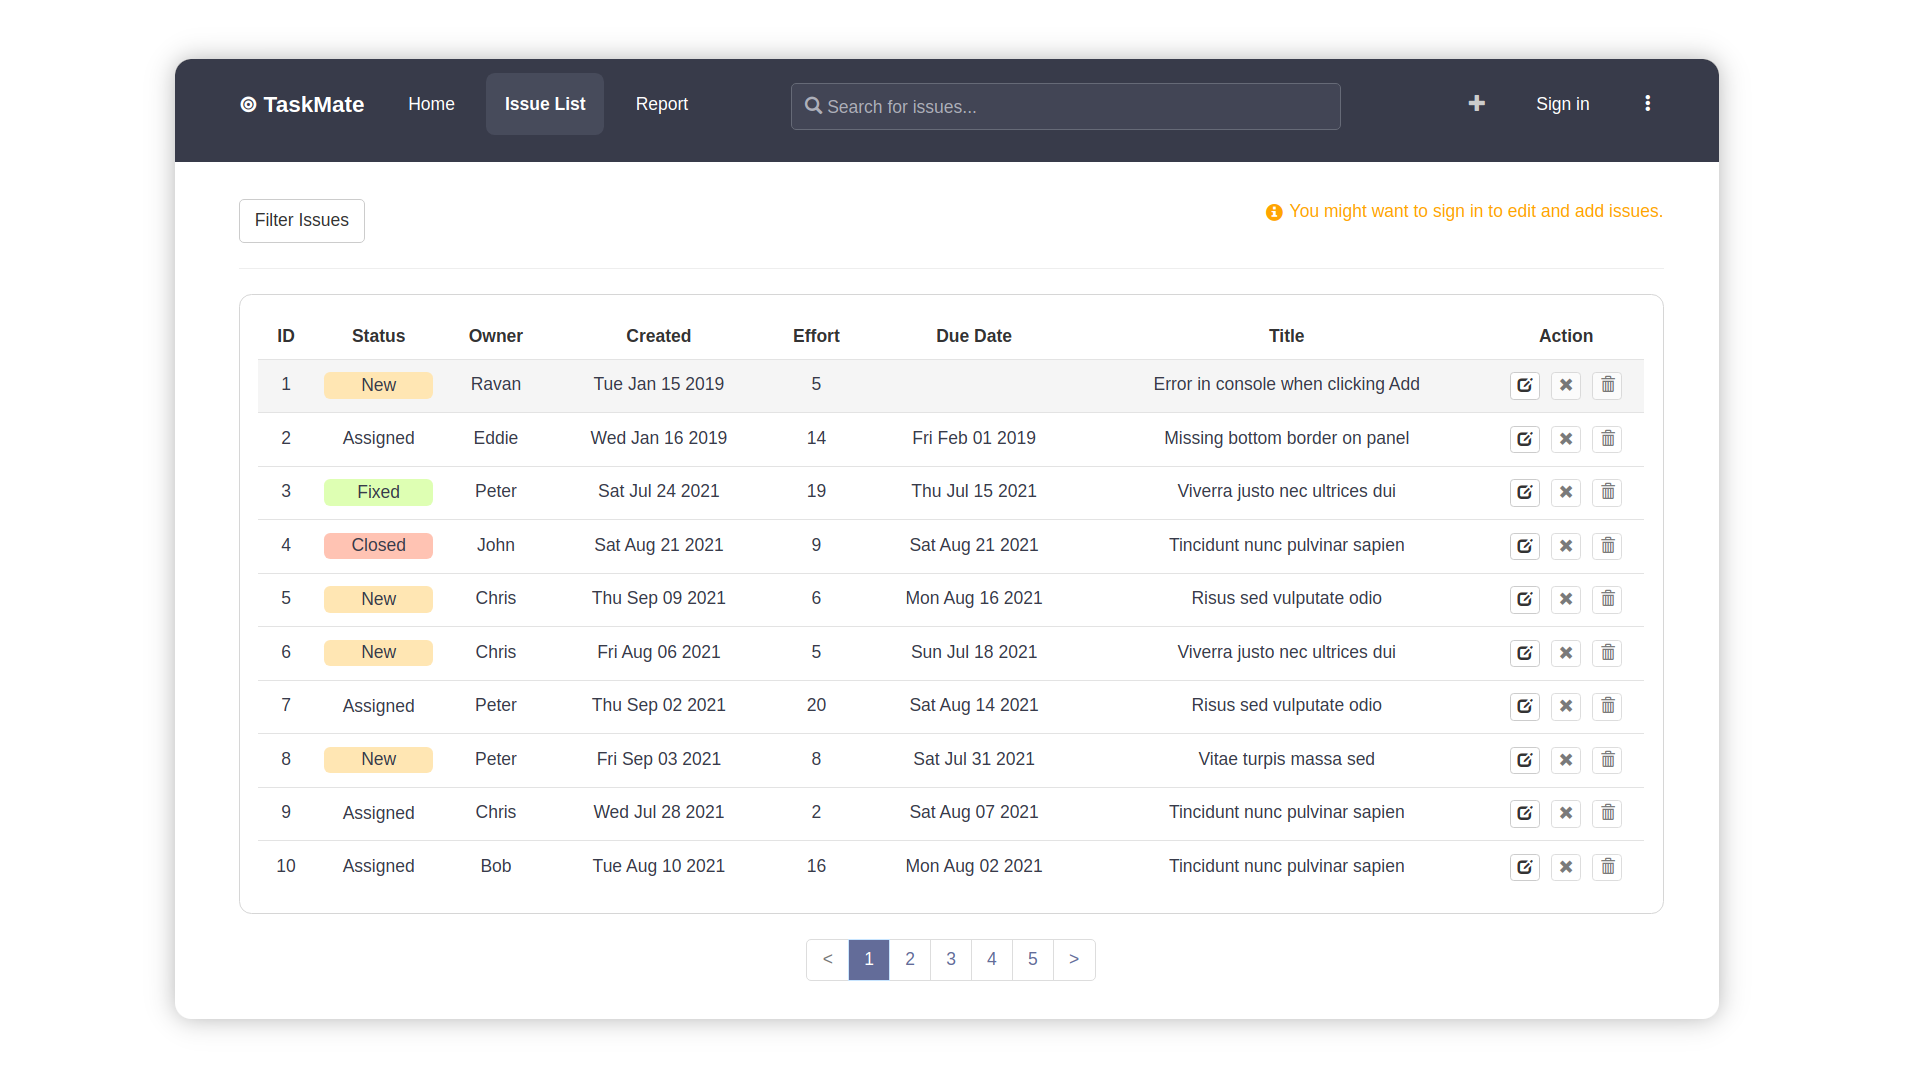Select the Issue List tab
Screen dimensions: 1920x1080
[544, 104]
